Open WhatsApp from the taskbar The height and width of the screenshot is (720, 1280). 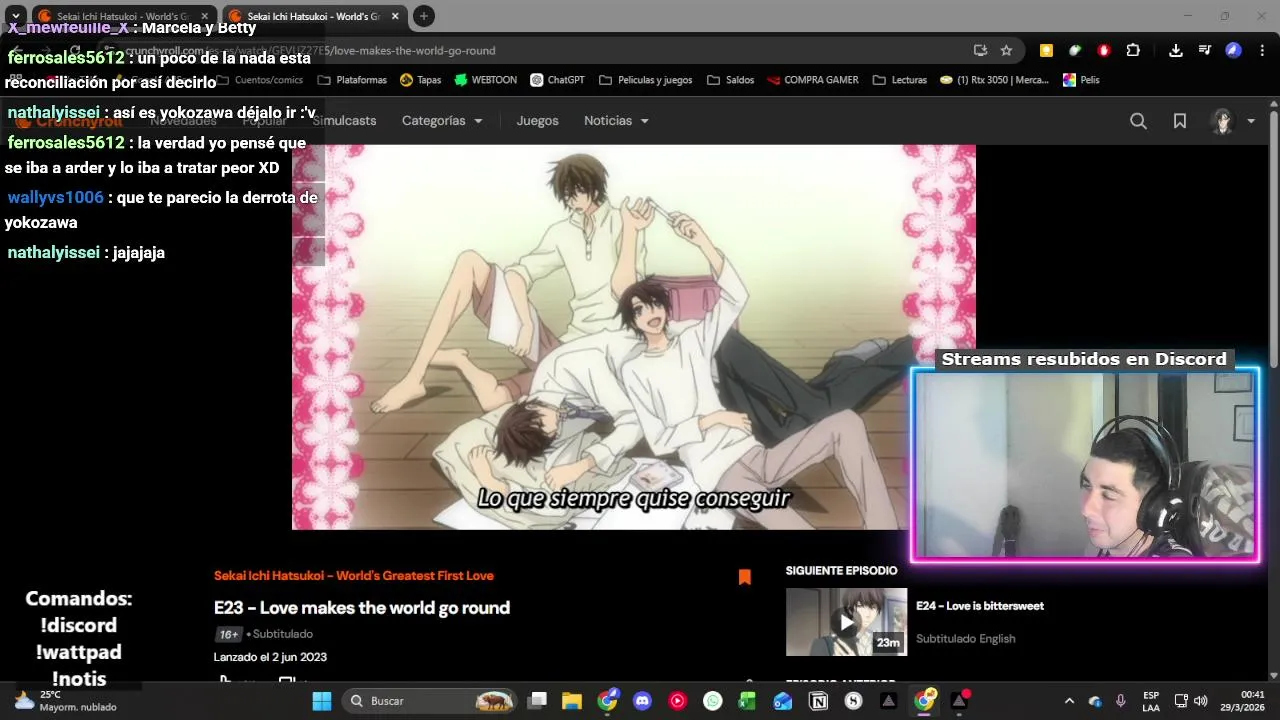coord(712,701)
